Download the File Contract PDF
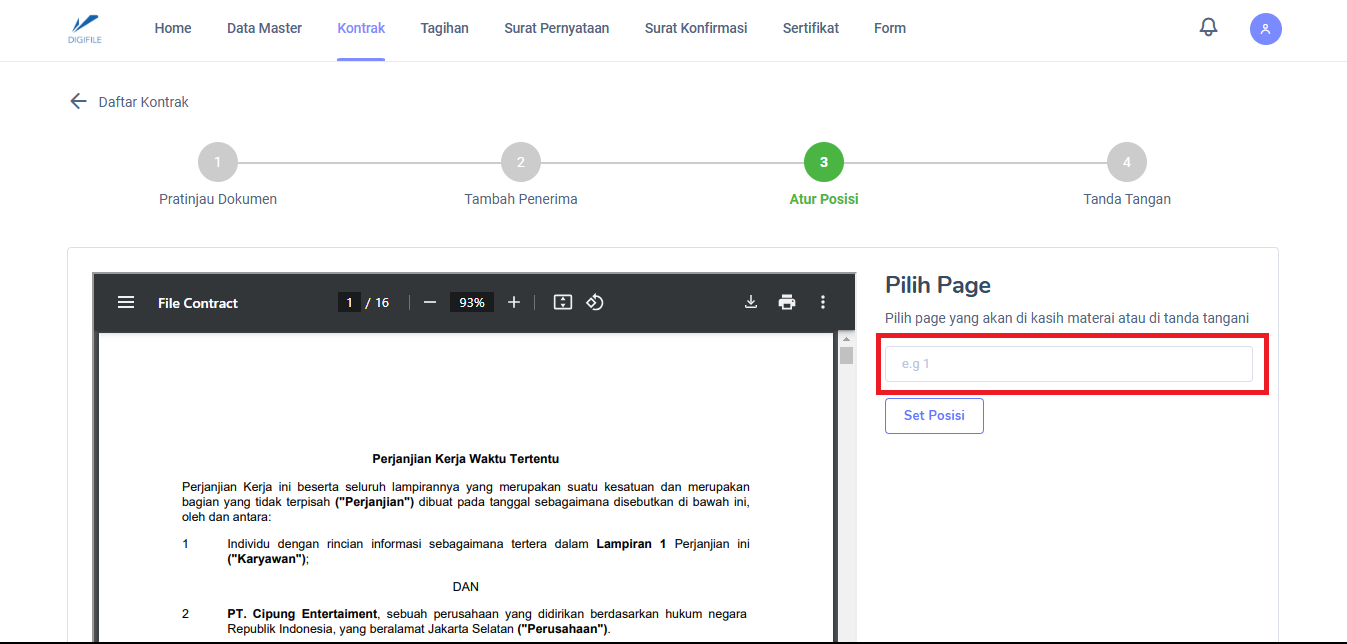This screenshot has width=1347, height=644. [751, 302]
